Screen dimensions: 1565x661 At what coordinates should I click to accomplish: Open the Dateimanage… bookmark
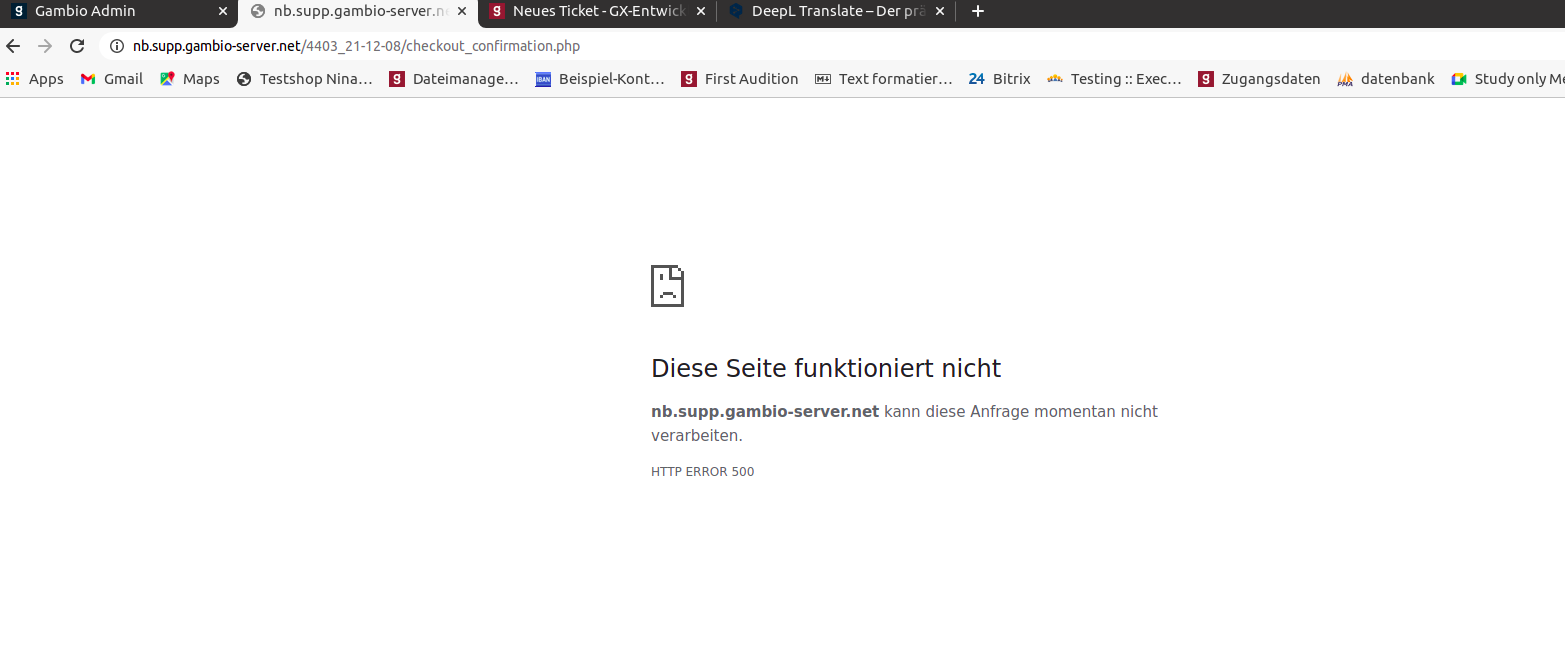(454, 79)
